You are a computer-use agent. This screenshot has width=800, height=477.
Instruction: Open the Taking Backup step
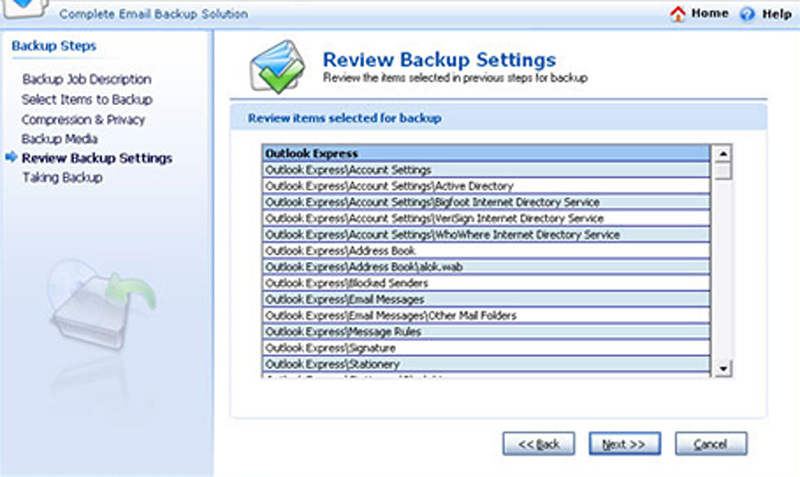pos(62,178)
